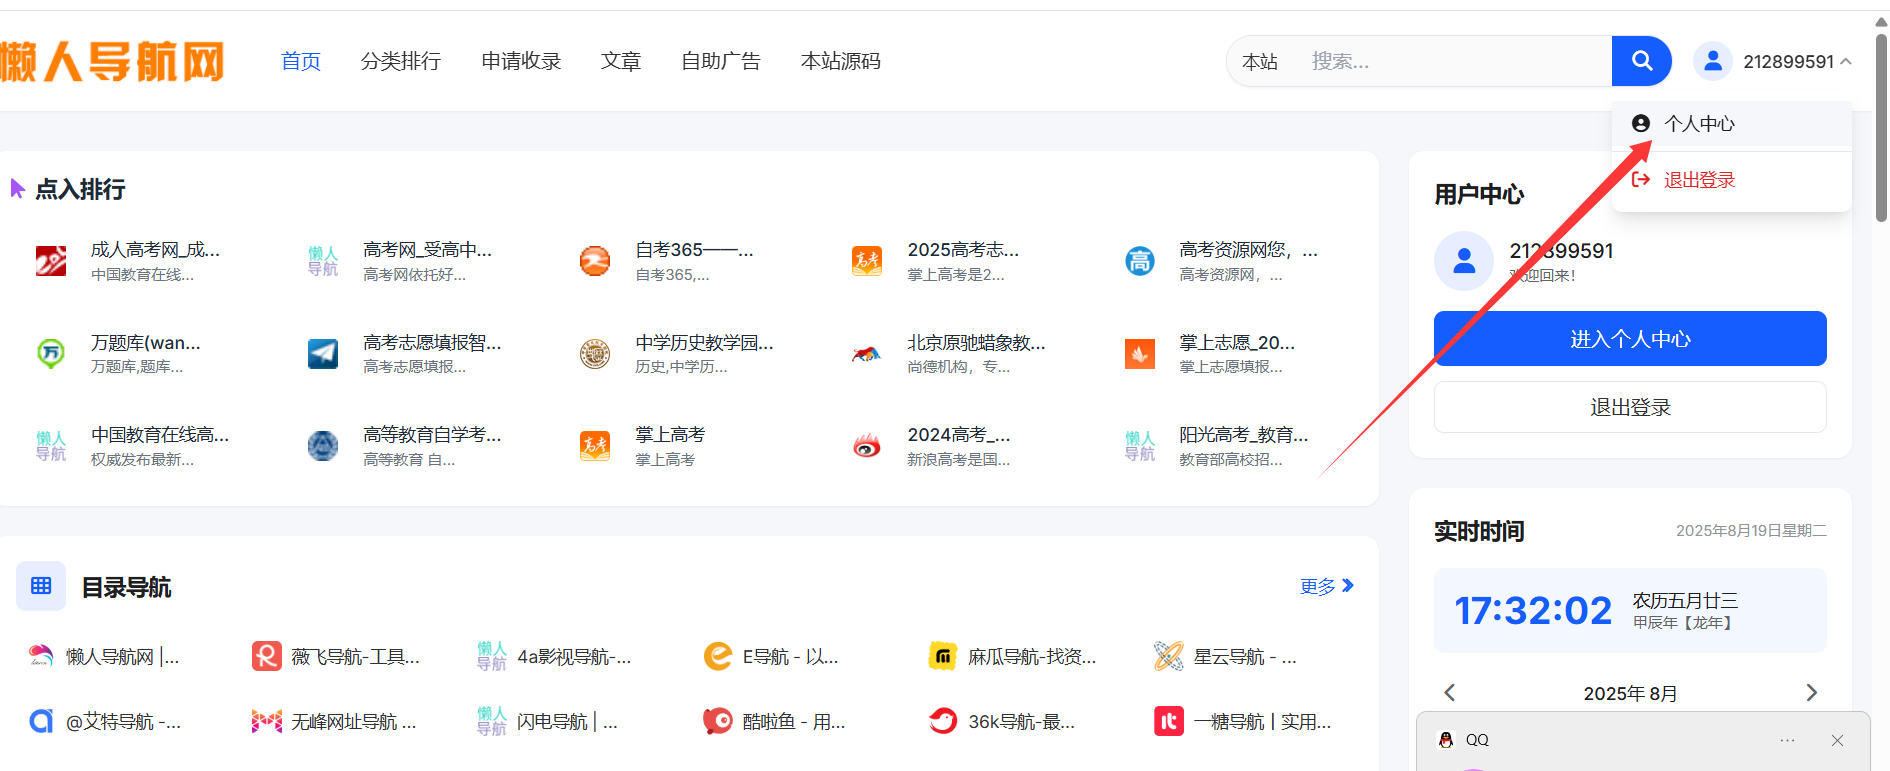1890x771 pixels.
Task: Go to the 首页 navigation tab
Action: point(301,61)
